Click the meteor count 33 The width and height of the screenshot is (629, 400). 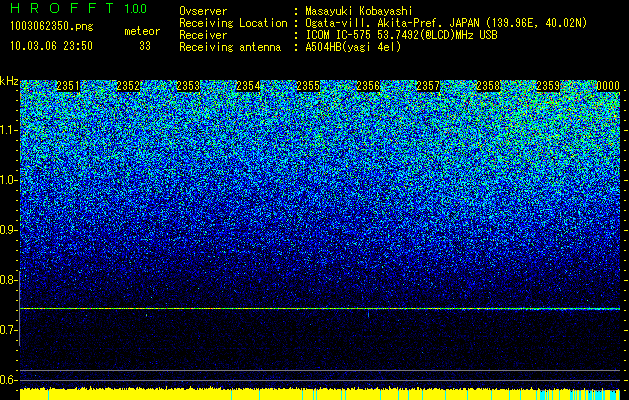point(145,46)
